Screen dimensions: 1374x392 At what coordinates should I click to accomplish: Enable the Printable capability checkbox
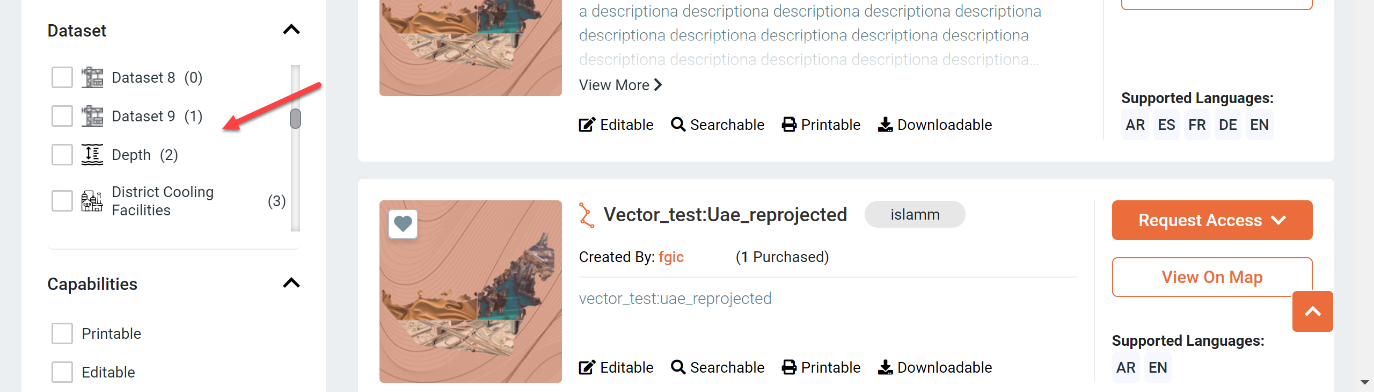tap(62, 333)
